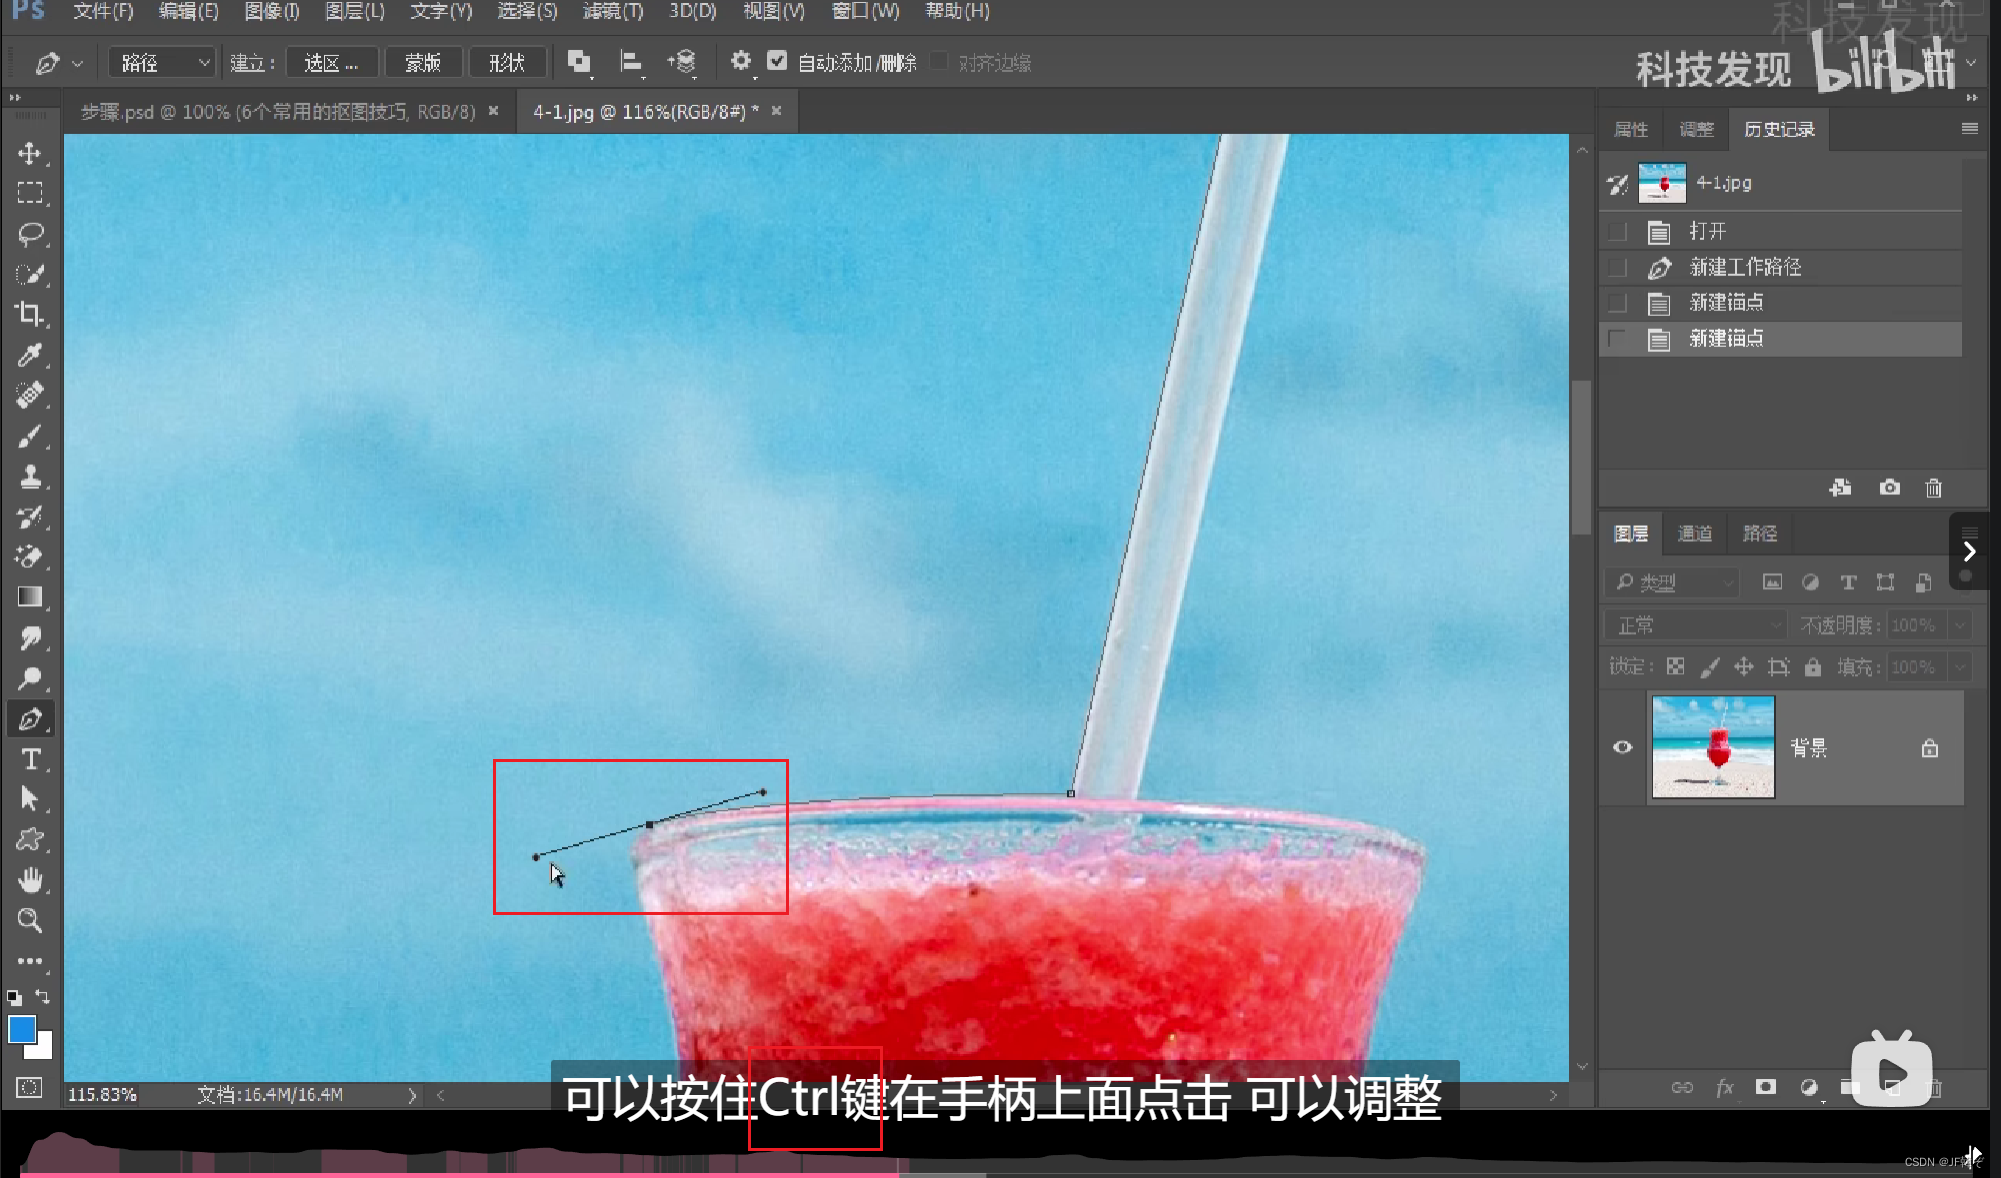Viewport: 2001px width, 1178px height.
Task: Create new snapshot camera icon
Action: click(x=1889, y=488)
